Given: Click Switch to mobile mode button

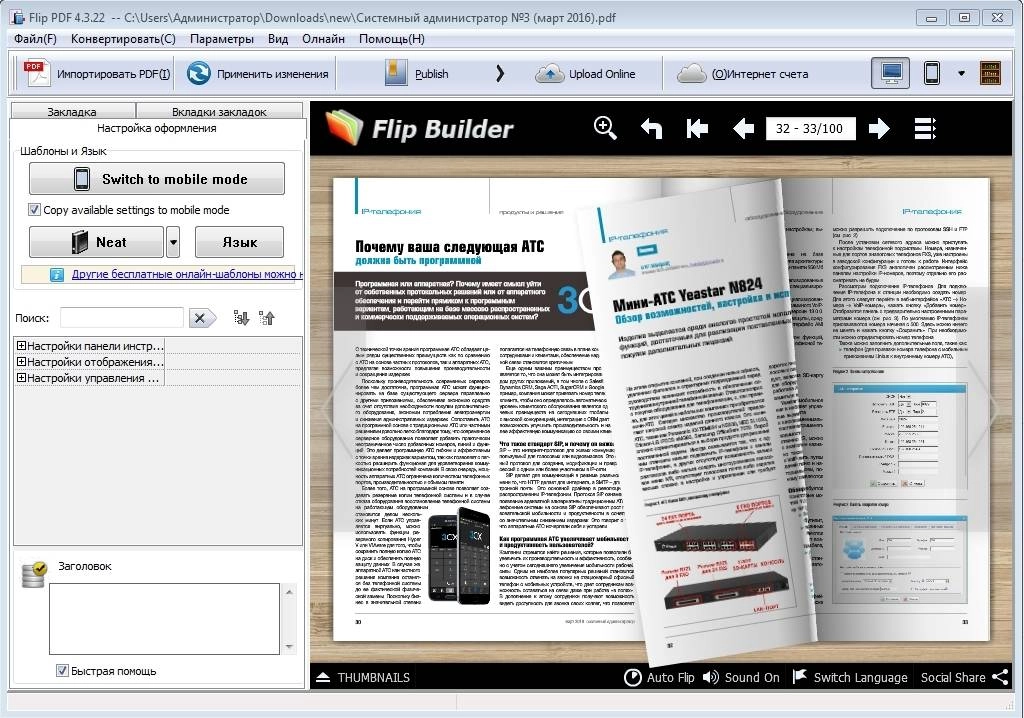Looking at the screenshot, I should click(x=157, y=178).
